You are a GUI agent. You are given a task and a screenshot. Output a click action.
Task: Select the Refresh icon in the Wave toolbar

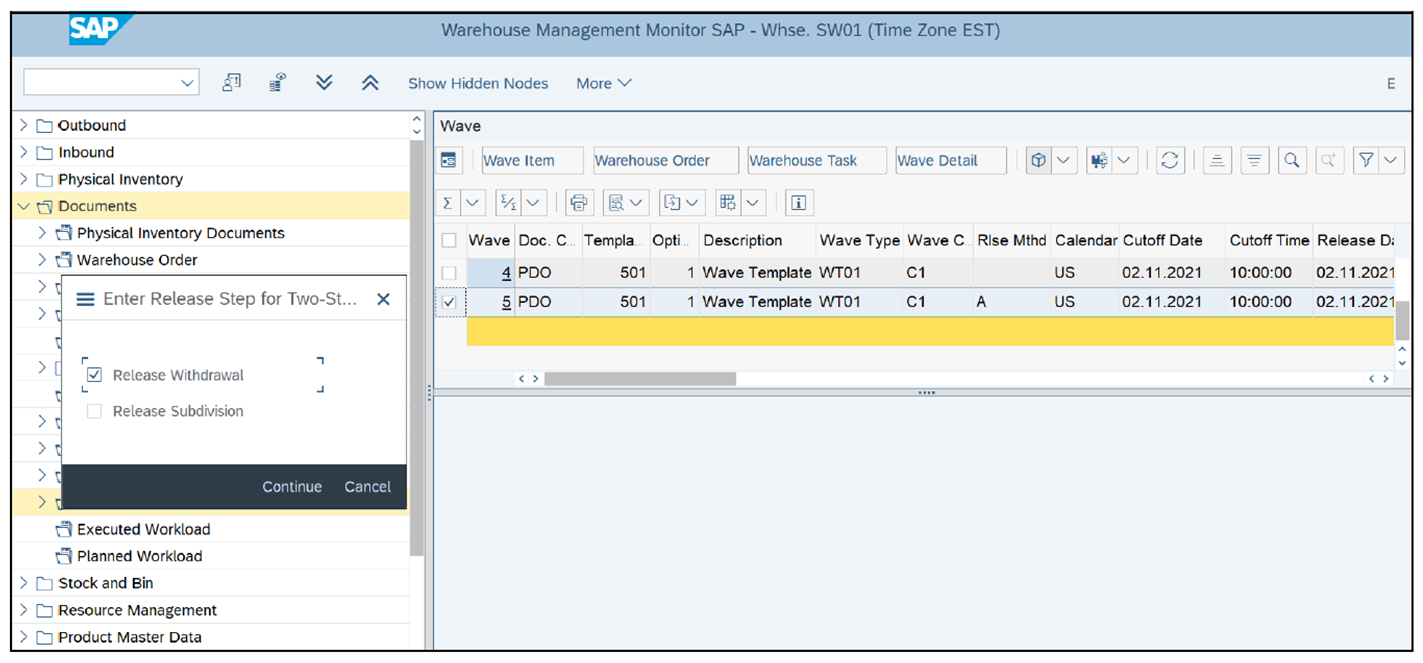pos(1170,159)
